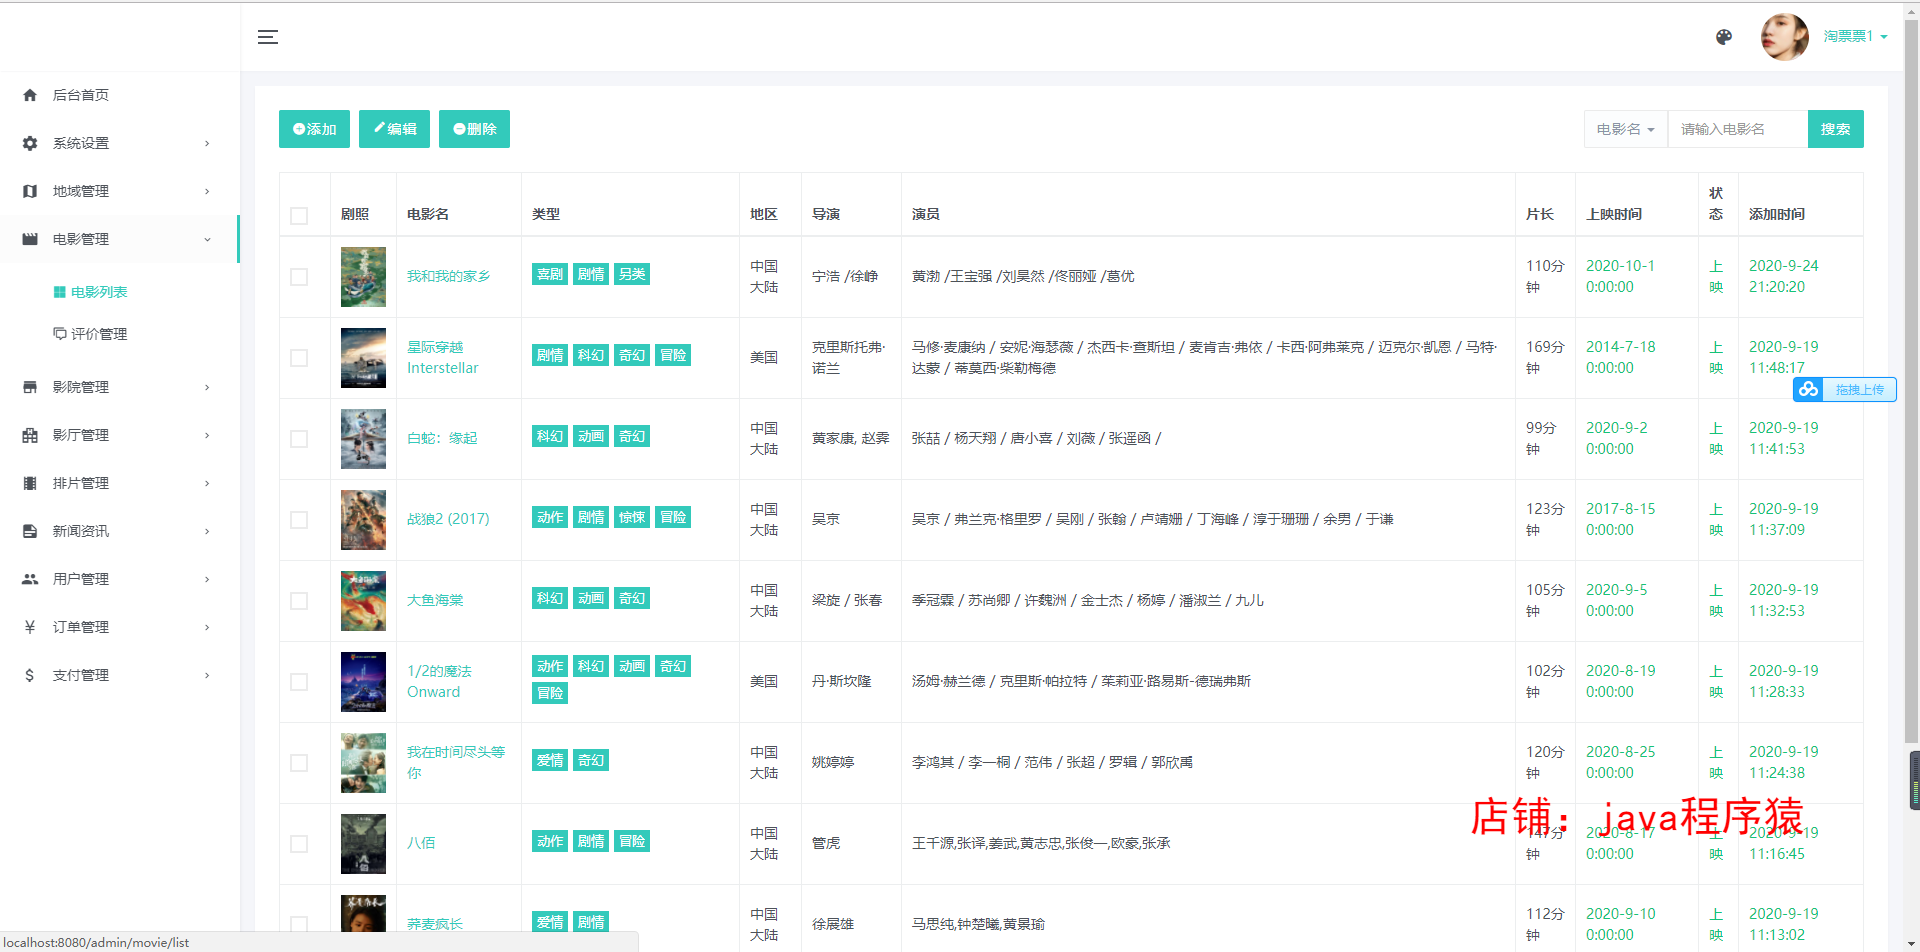The image size is (1920, 952).
Task: Expand the 影厅管理 submenu chevron
Action: (x=207, y=435)
